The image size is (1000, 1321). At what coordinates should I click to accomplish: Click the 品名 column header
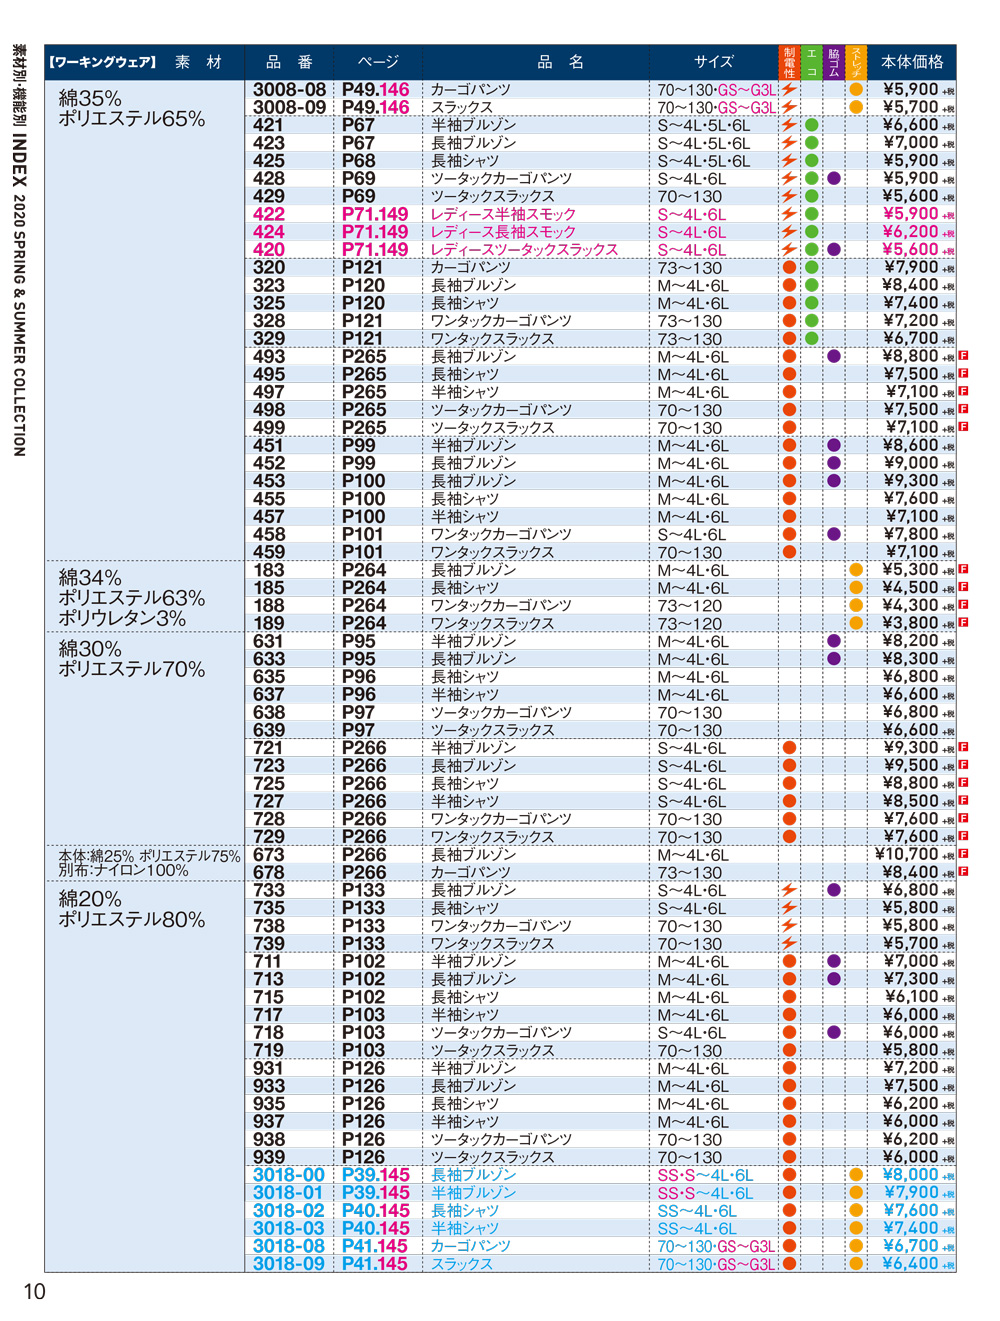tap(560, 62)
